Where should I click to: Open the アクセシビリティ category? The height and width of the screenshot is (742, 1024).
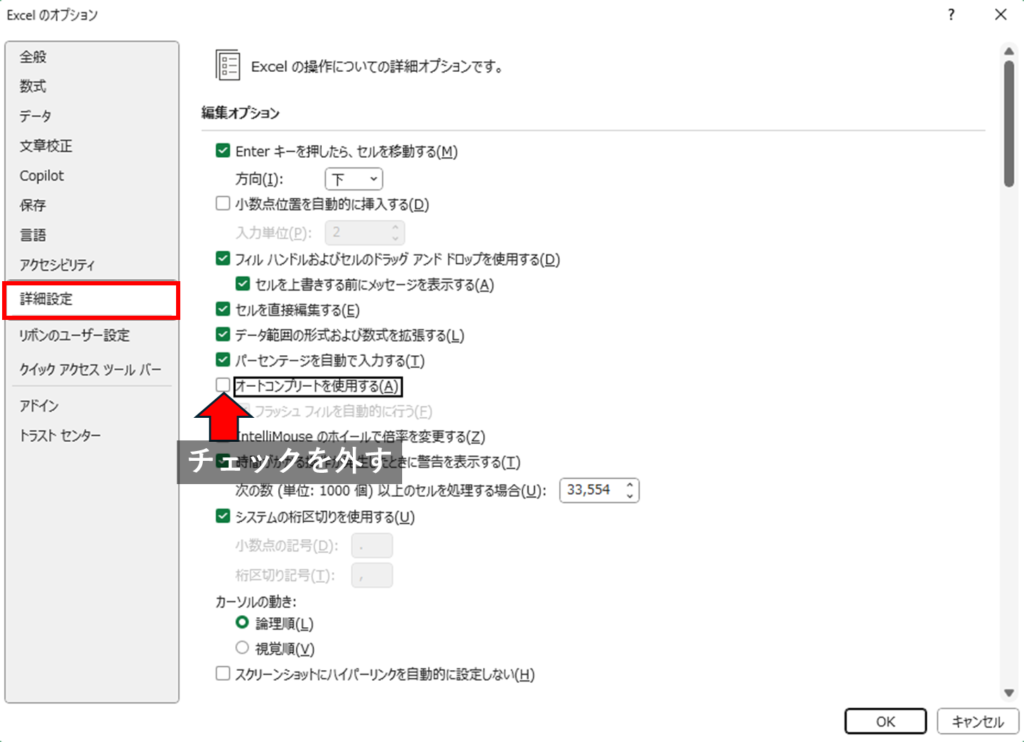click(x=57, y=265)
